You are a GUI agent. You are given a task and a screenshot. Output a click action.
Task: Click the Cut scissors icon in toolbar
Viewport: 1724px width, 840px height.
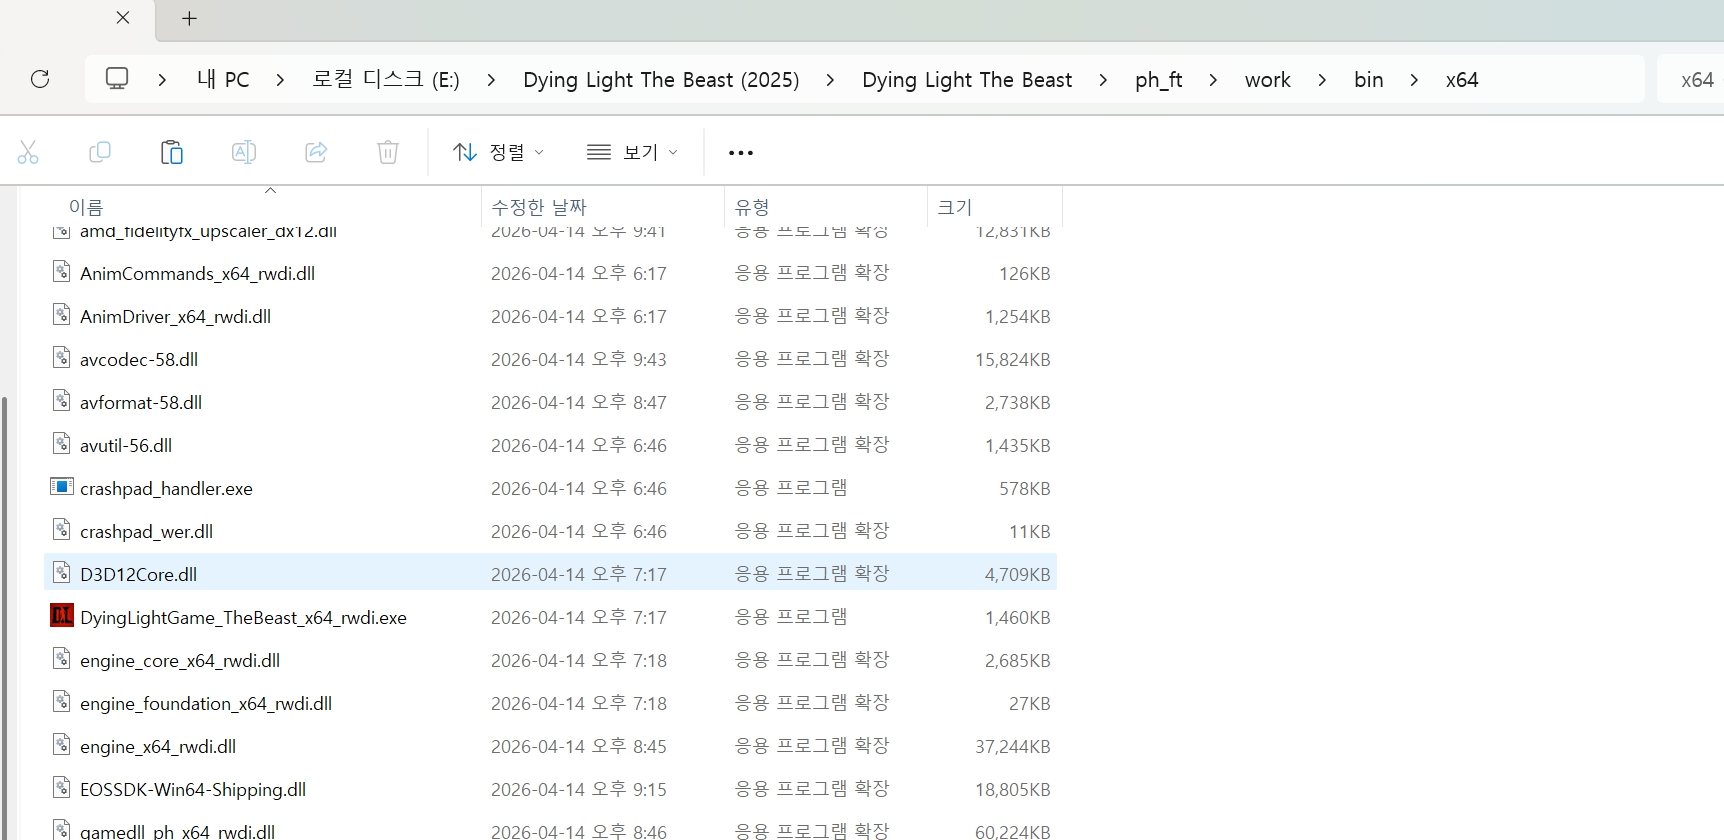(28, 152)
